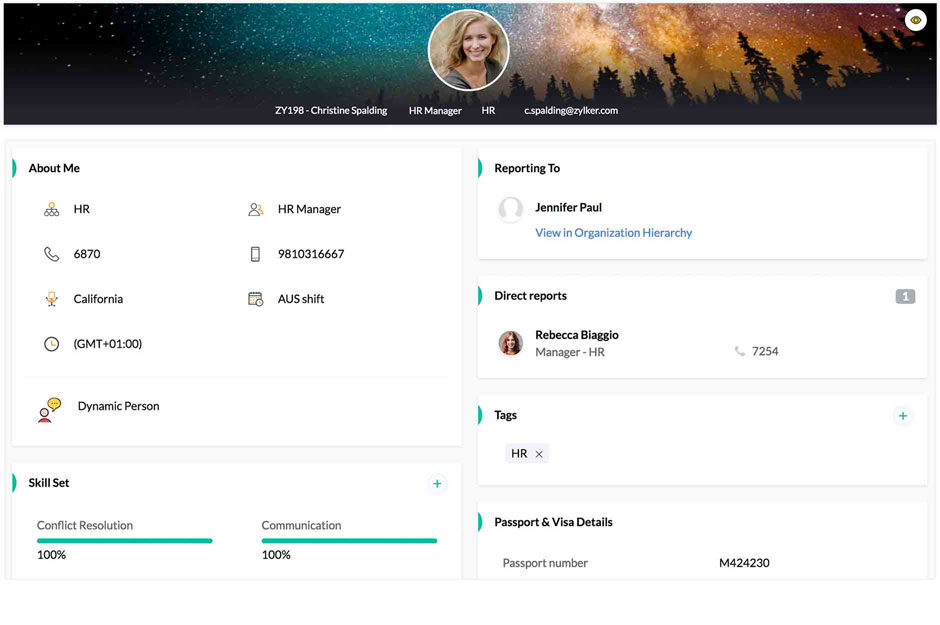
Task: Click the (GMT+01:00) timezone text
Action: 108,344
